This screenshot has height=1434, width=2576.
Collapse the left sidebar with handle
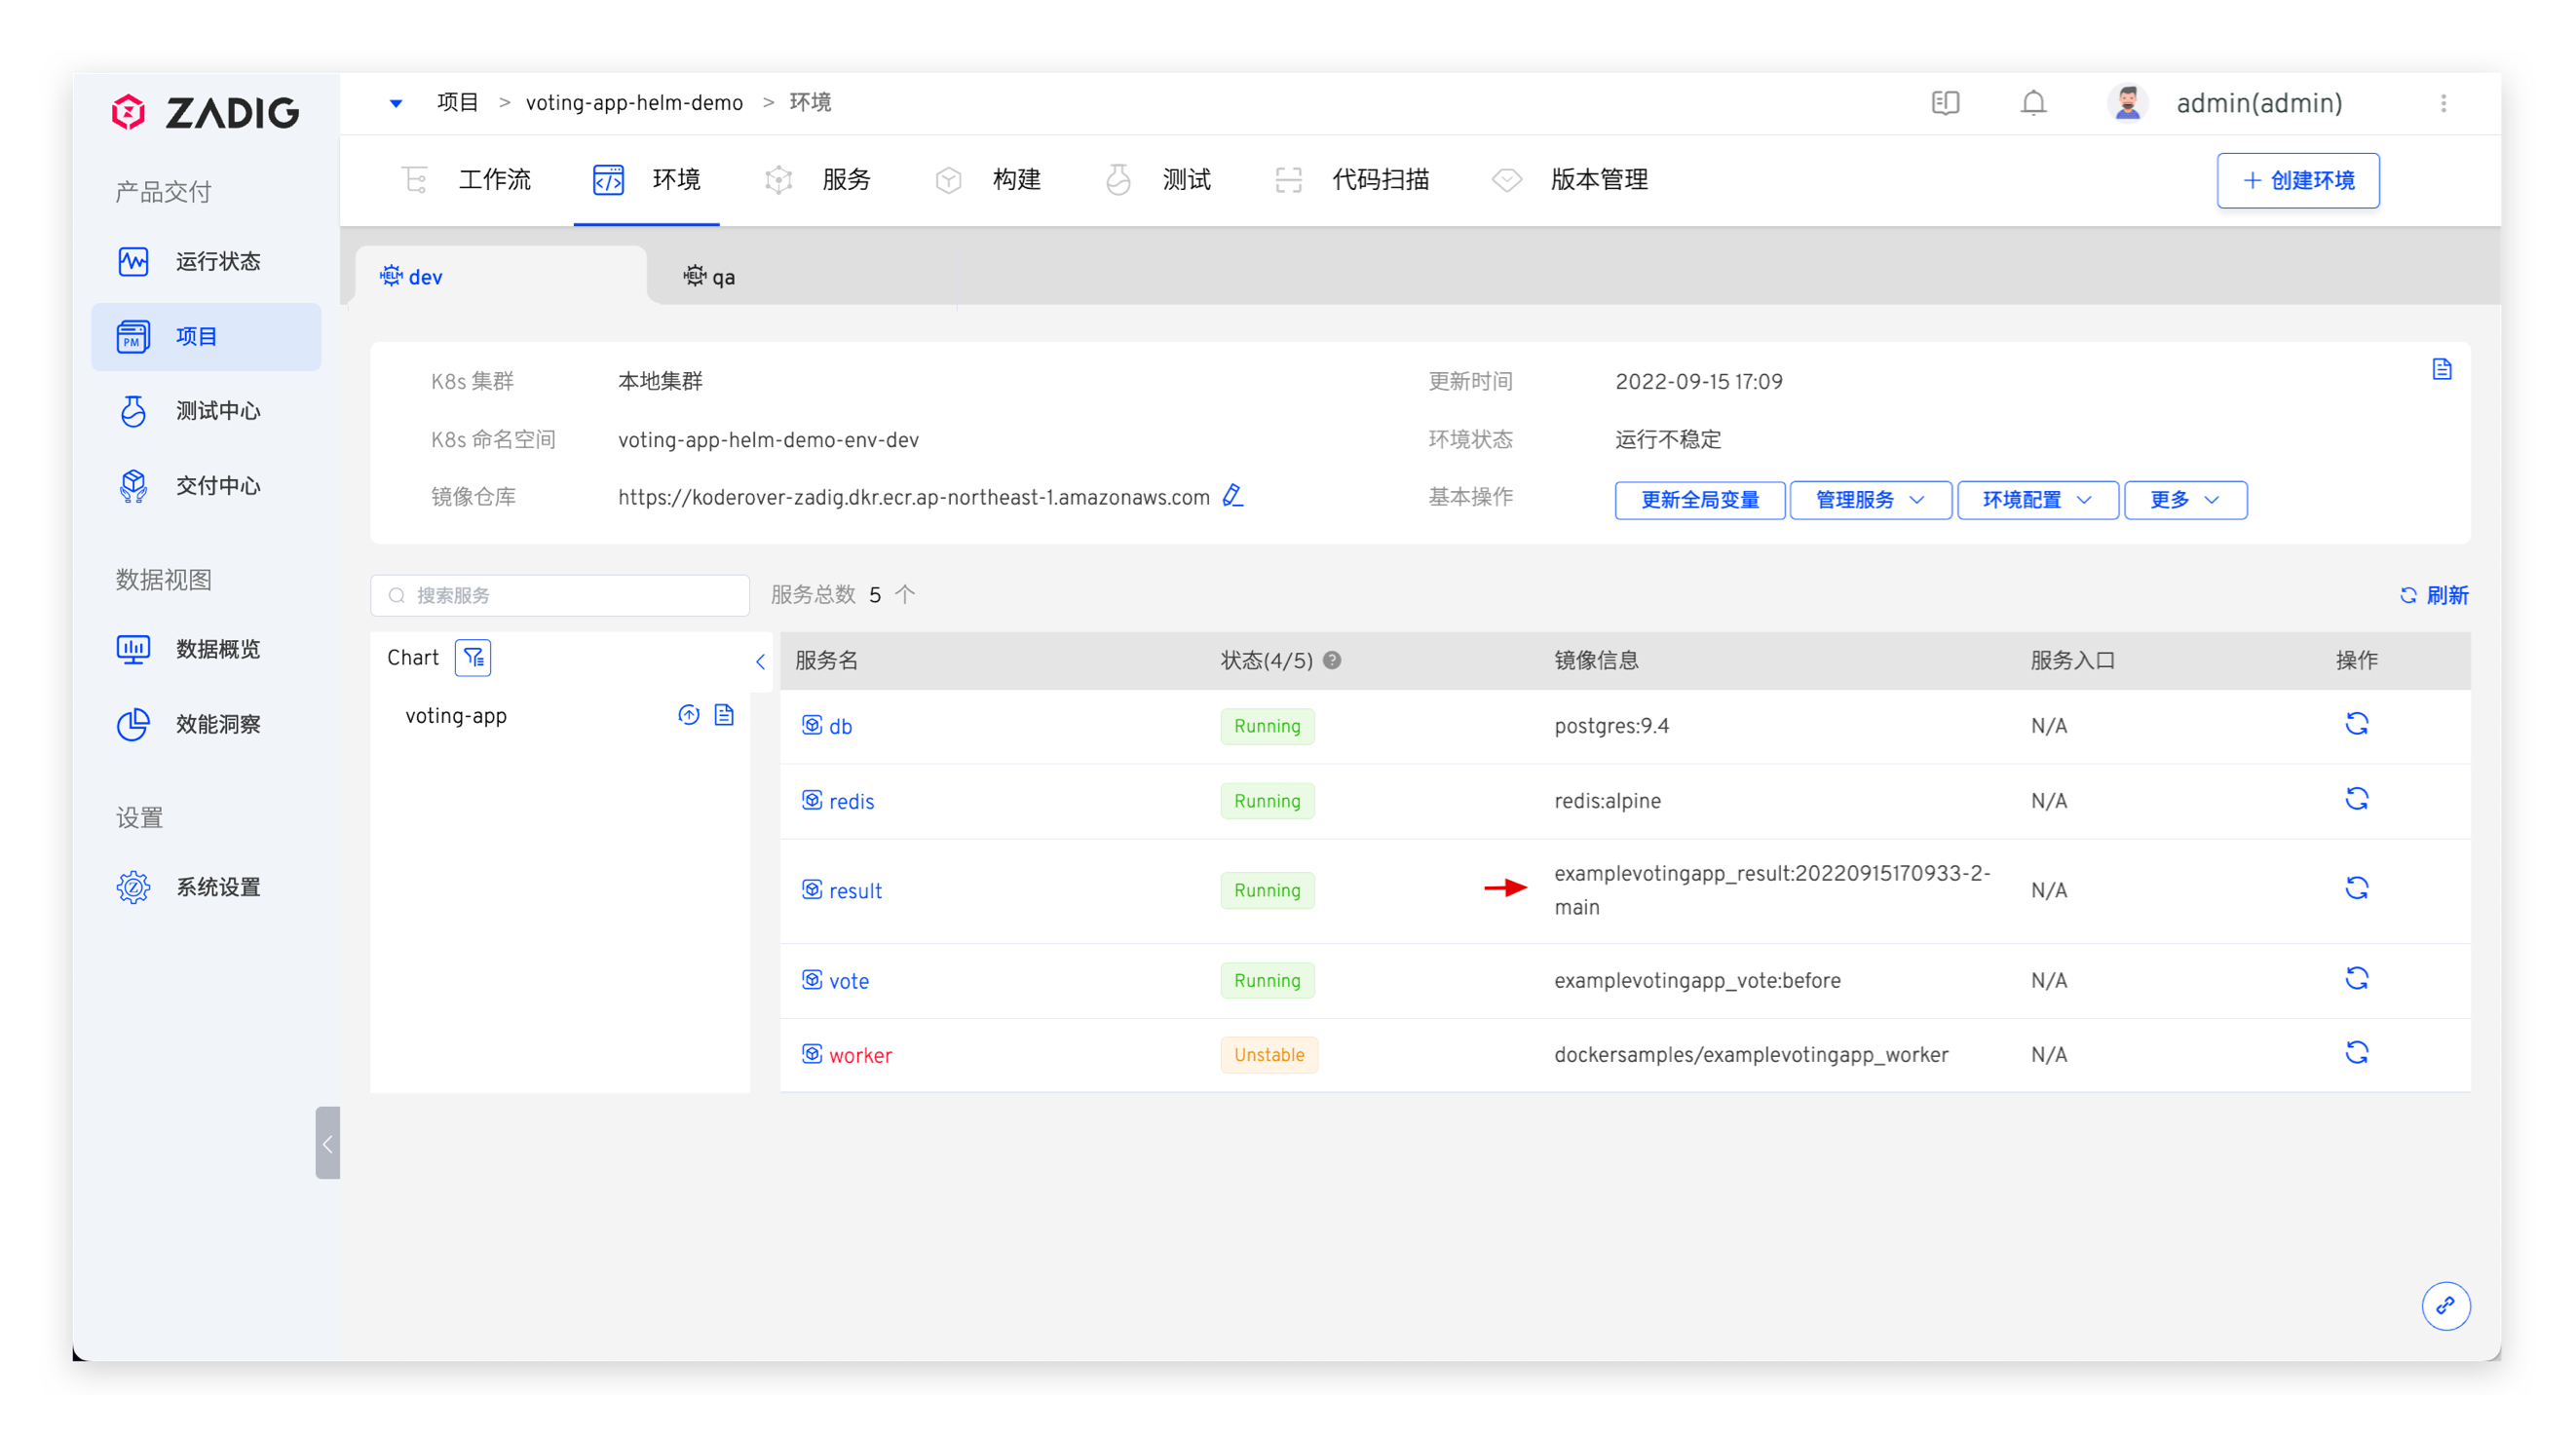327,1143
